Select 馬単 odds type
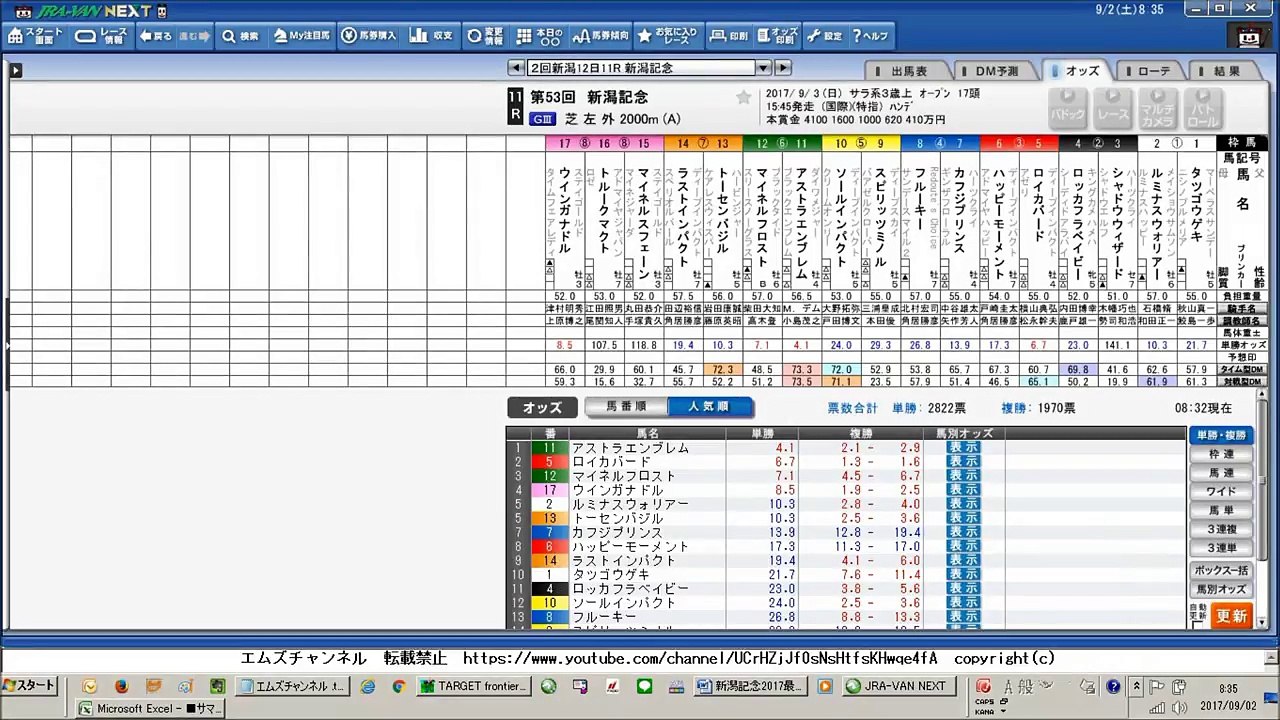Viewport: 1280px width, 720px height. (x=1221, y=511)
